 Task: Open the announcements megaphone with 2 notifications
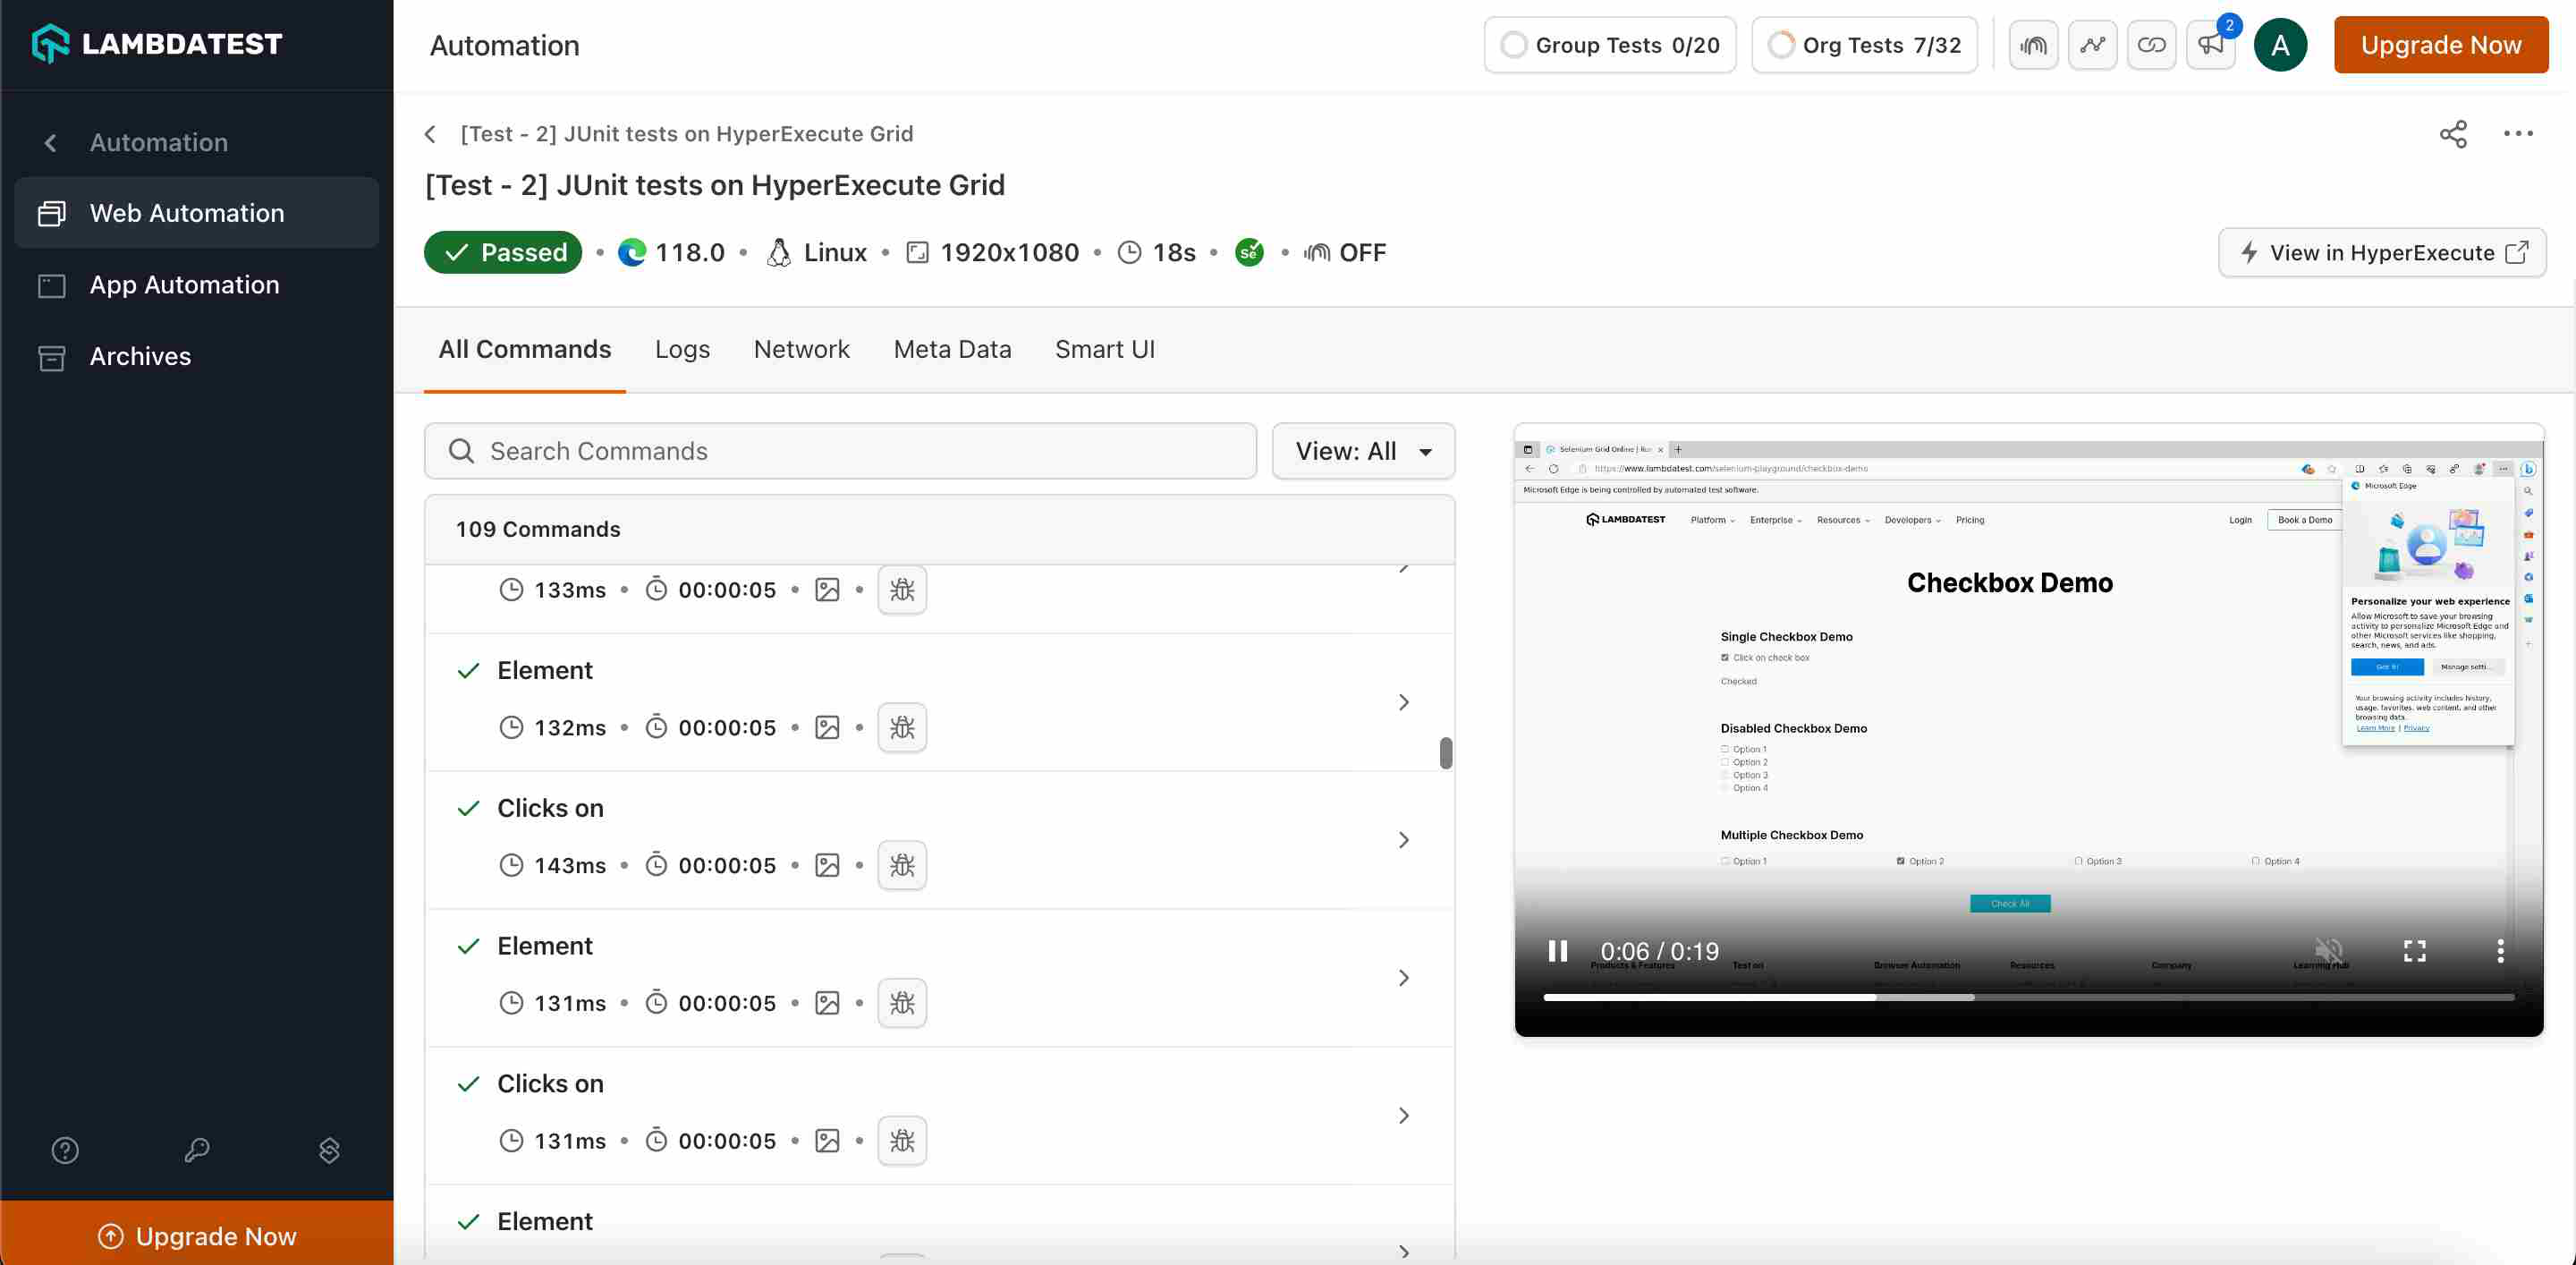[2211, 44]
